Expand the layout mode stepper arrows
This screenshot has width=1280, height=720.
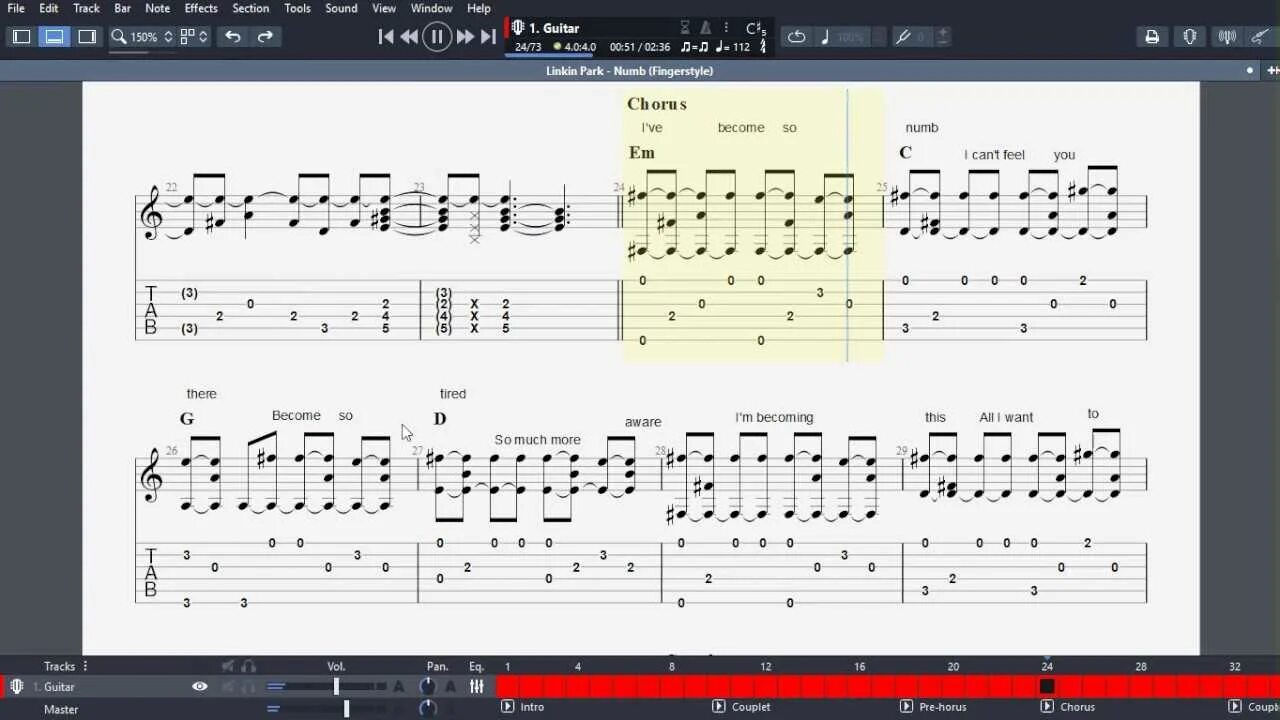click(x=203, y=37)
